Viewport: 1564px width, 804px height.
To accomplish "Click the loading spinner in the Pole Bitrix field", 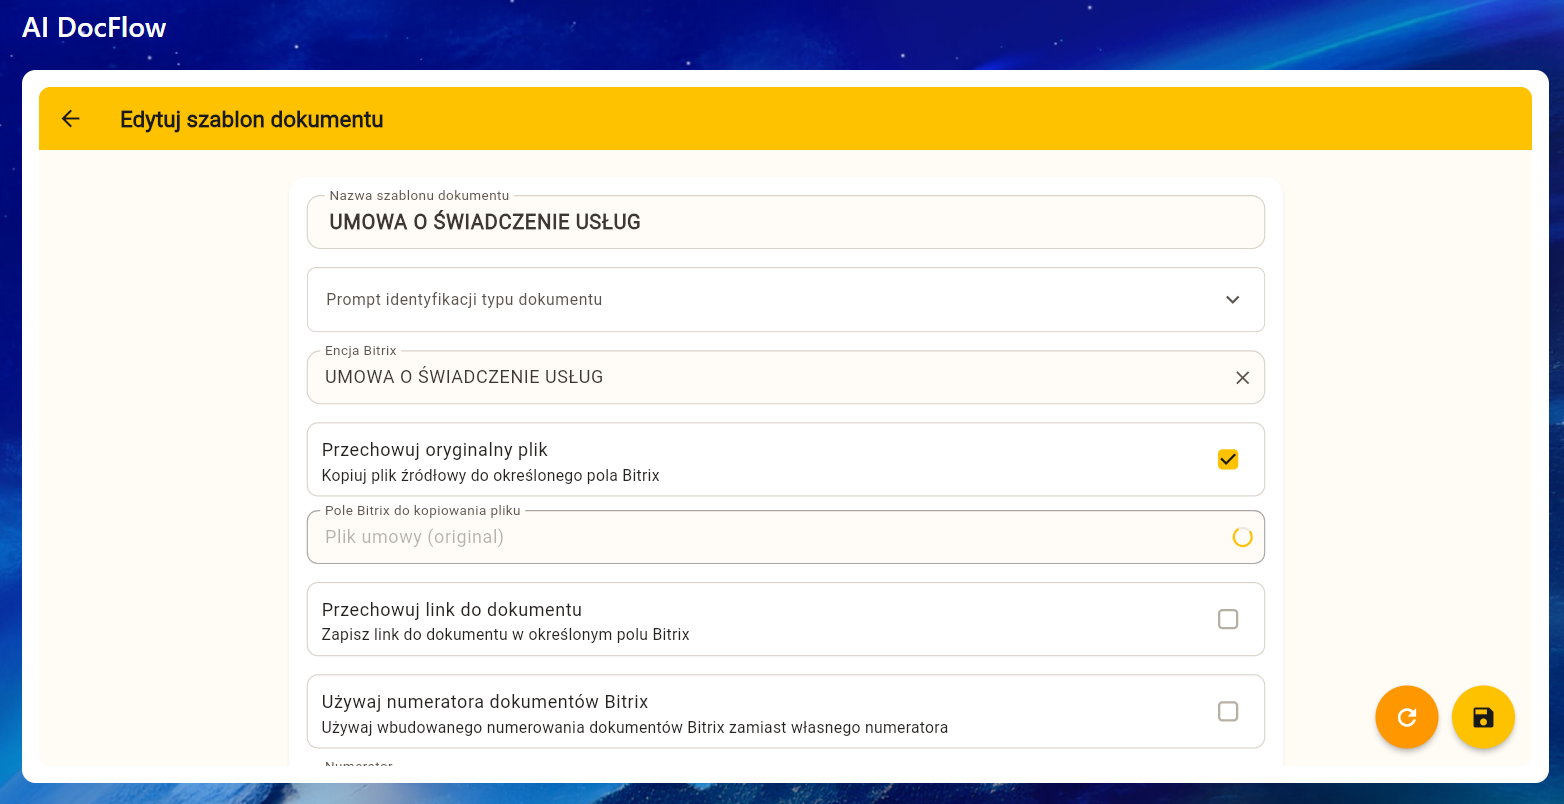I will pos(1242,538).
